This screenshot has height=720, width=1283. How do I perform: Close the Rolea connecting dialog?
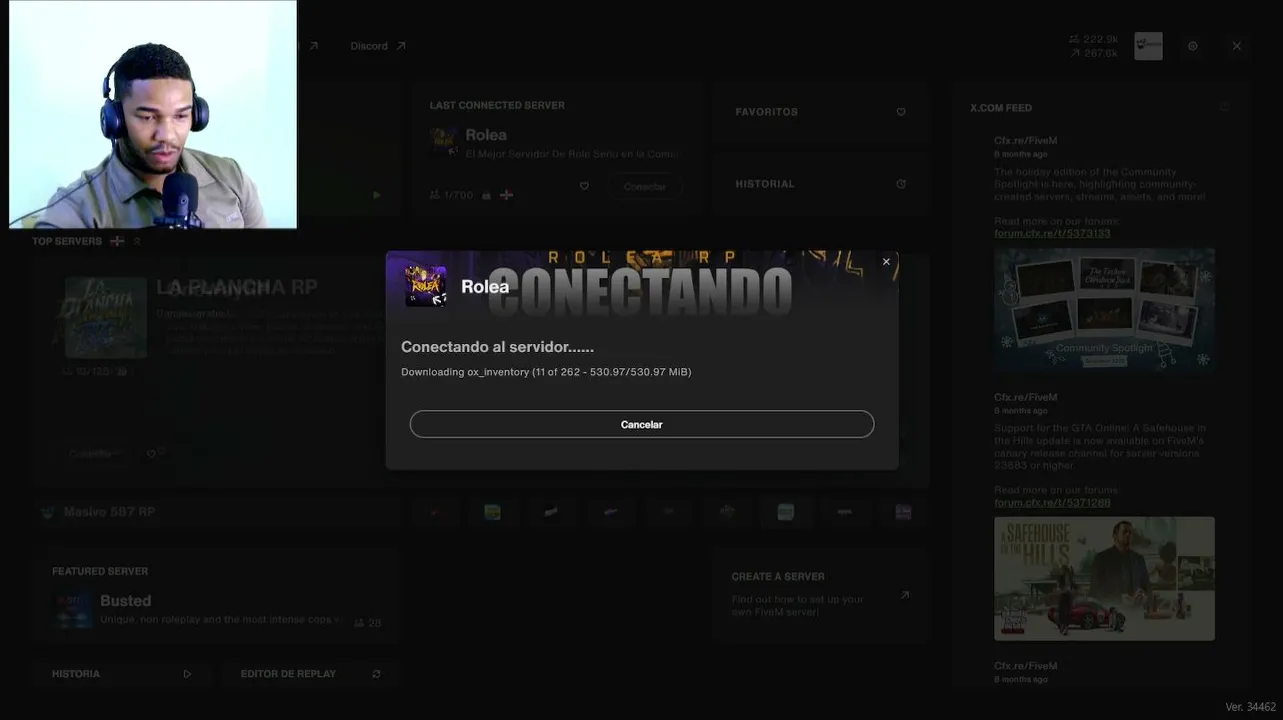pyautogui.click(x=886, y=262)
